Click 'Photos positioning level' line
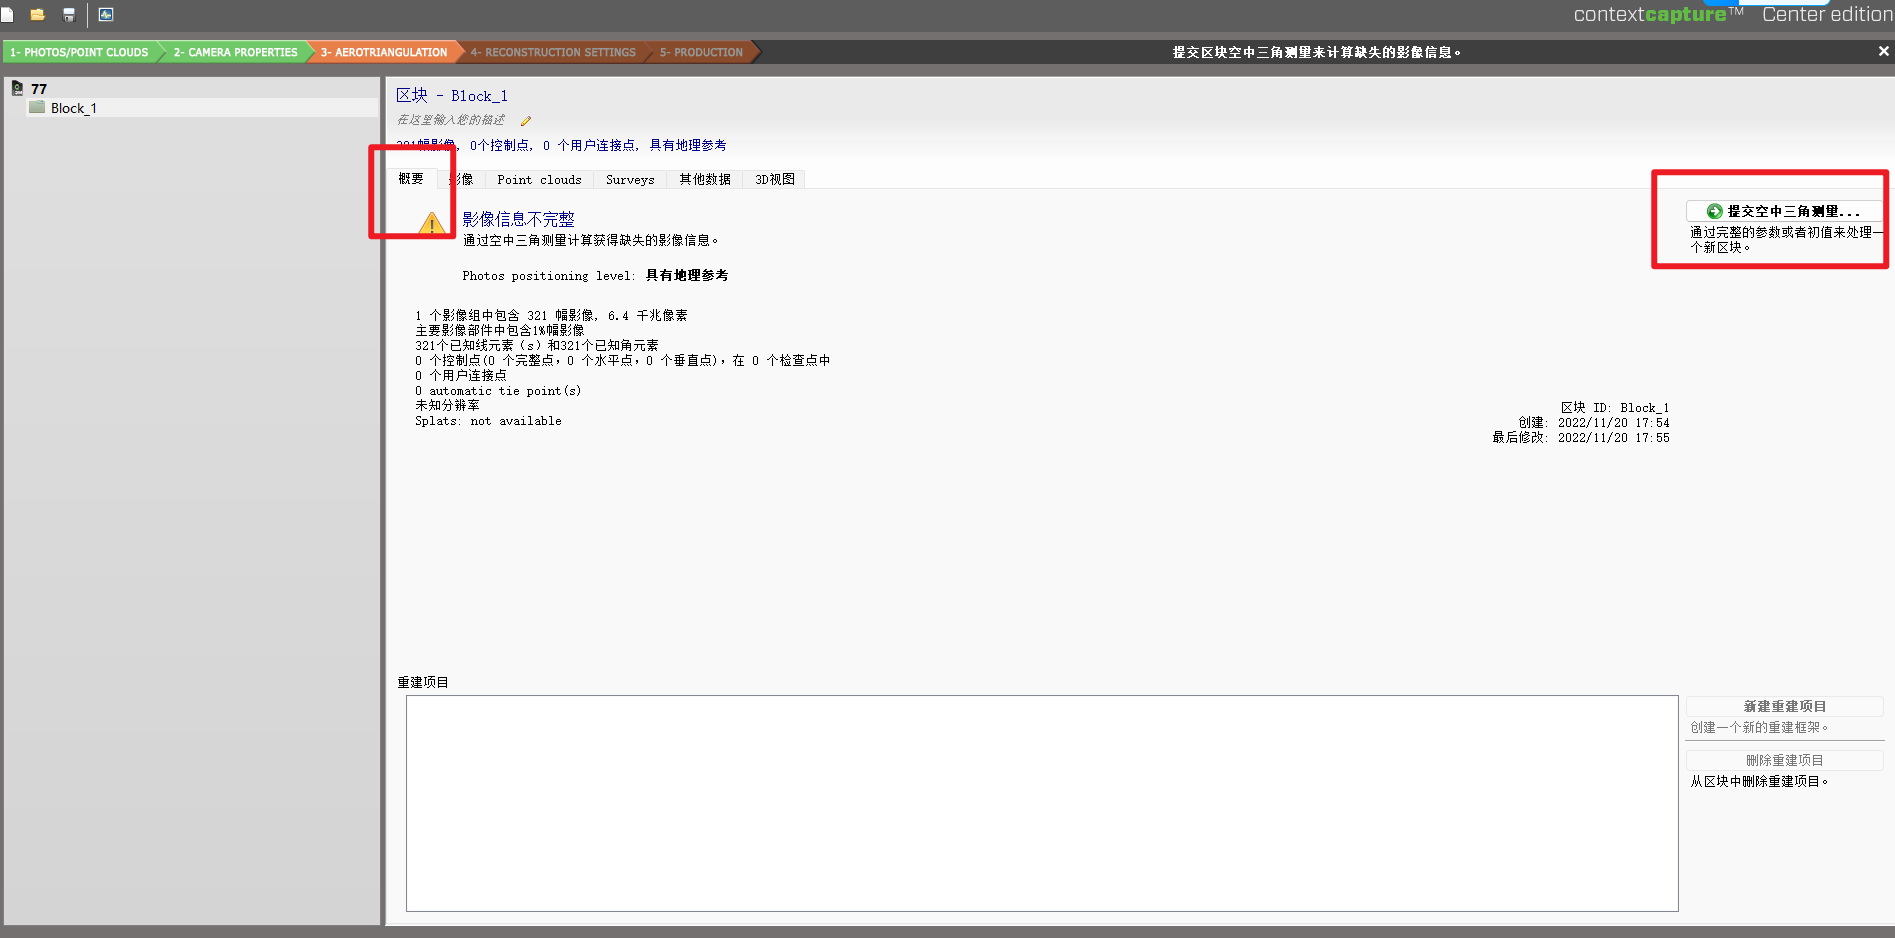Image resolution: width=1895 pixels, height=938 pixels. coord(595,276)
